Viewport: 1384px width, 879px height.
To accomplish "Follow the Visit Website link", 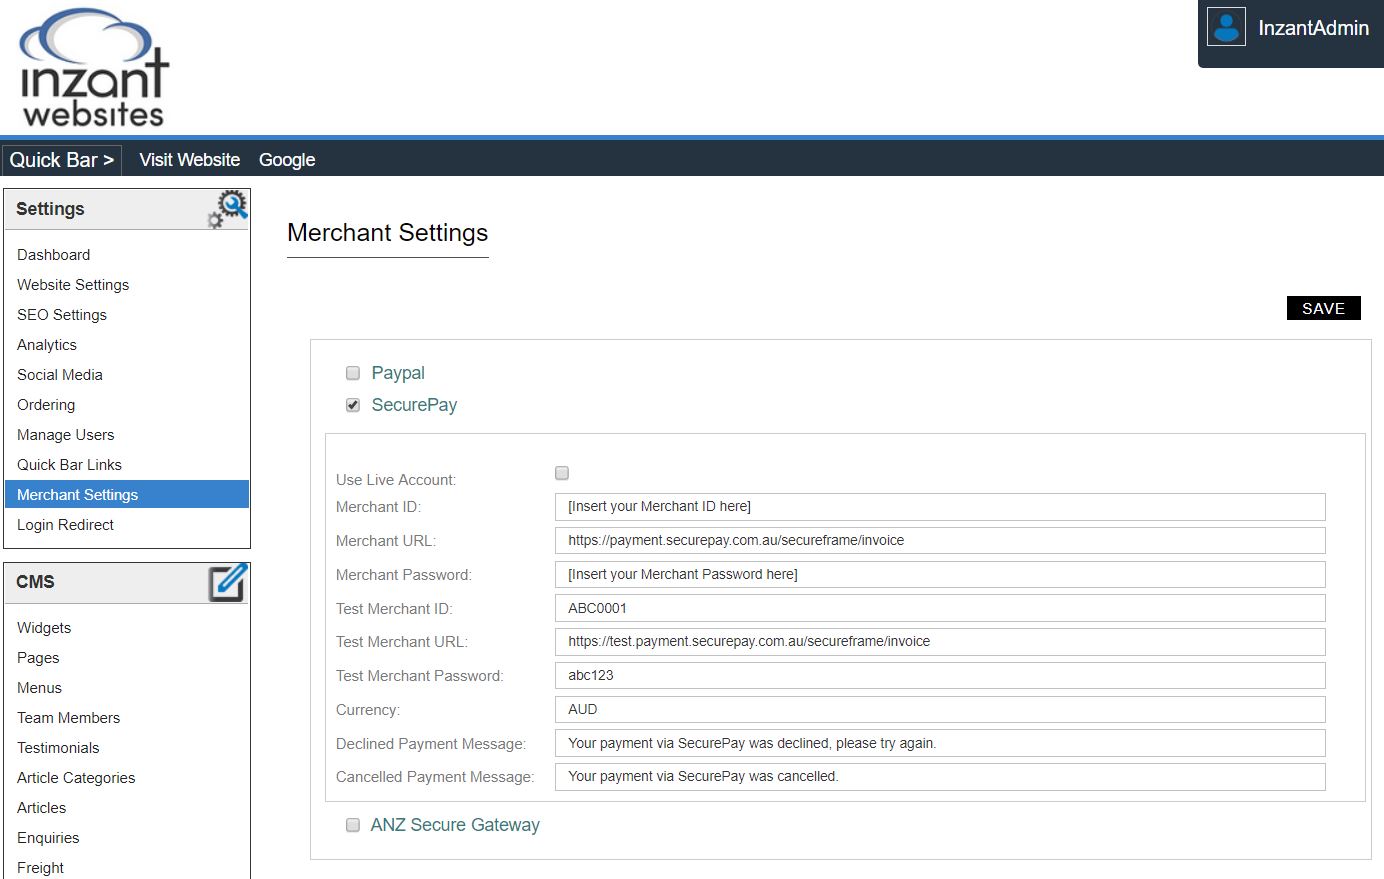I will click(190, 160).
